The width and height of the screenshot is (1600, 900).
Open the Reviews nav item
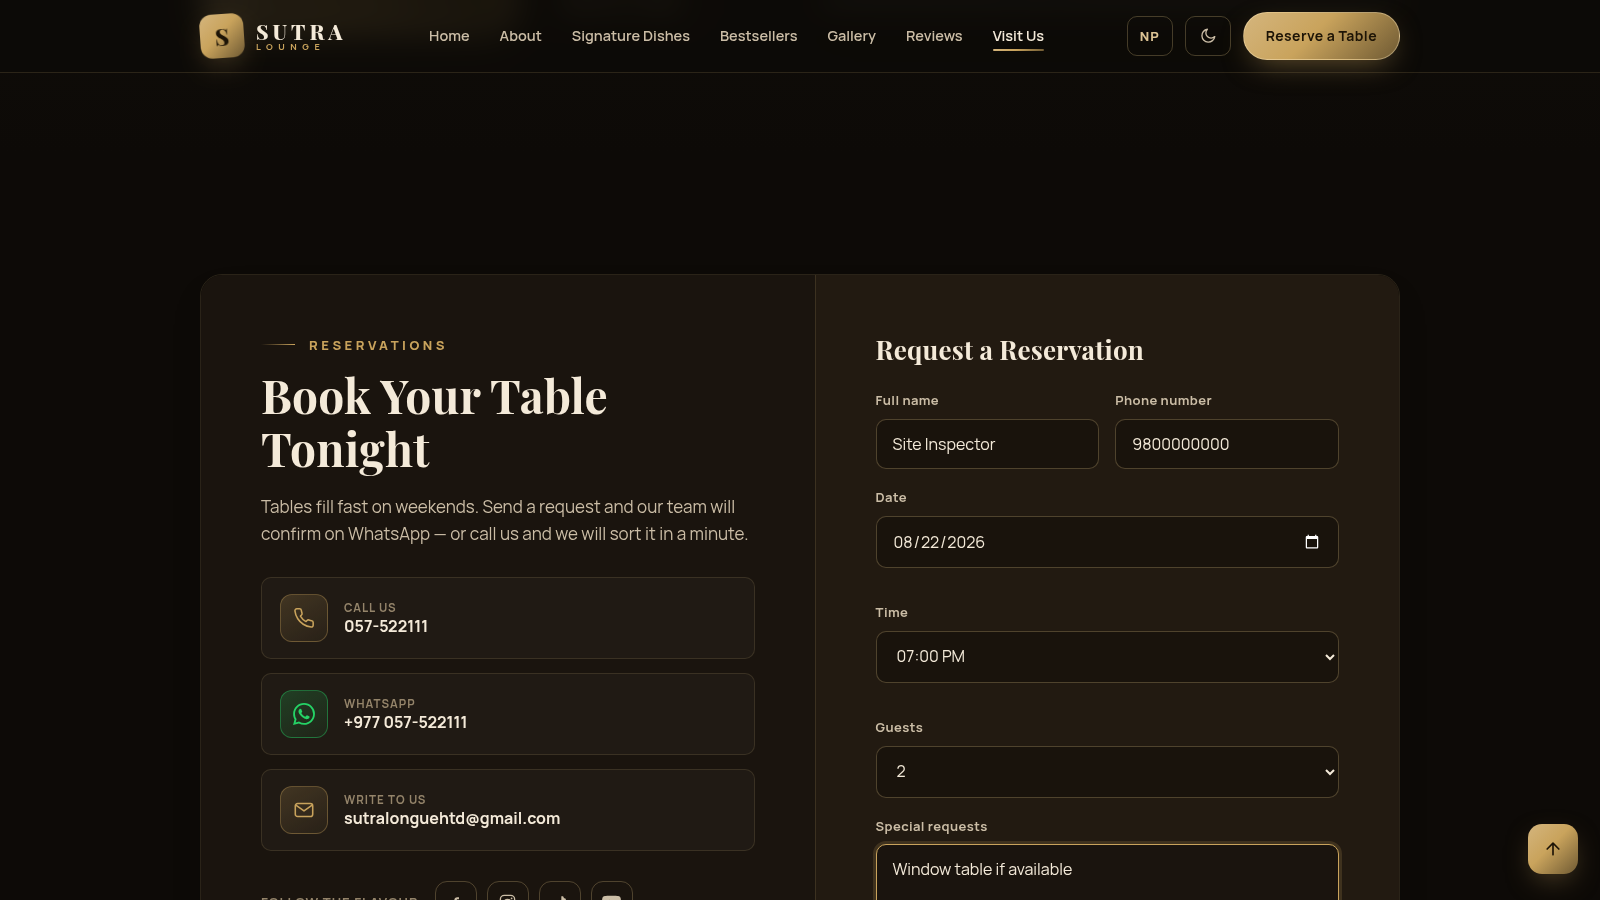point(934,36)
